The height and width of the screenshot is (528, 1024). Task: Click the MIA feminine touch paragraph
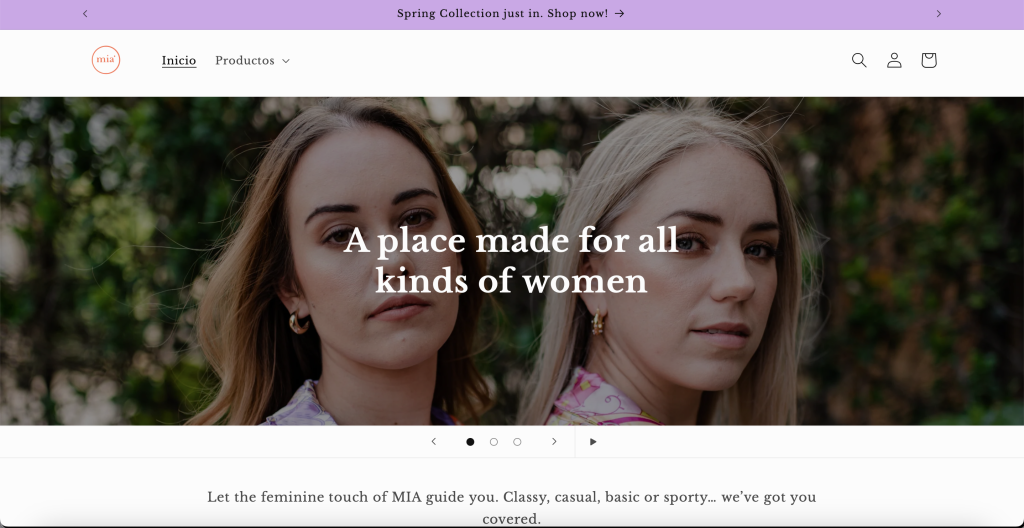point(511,508)
